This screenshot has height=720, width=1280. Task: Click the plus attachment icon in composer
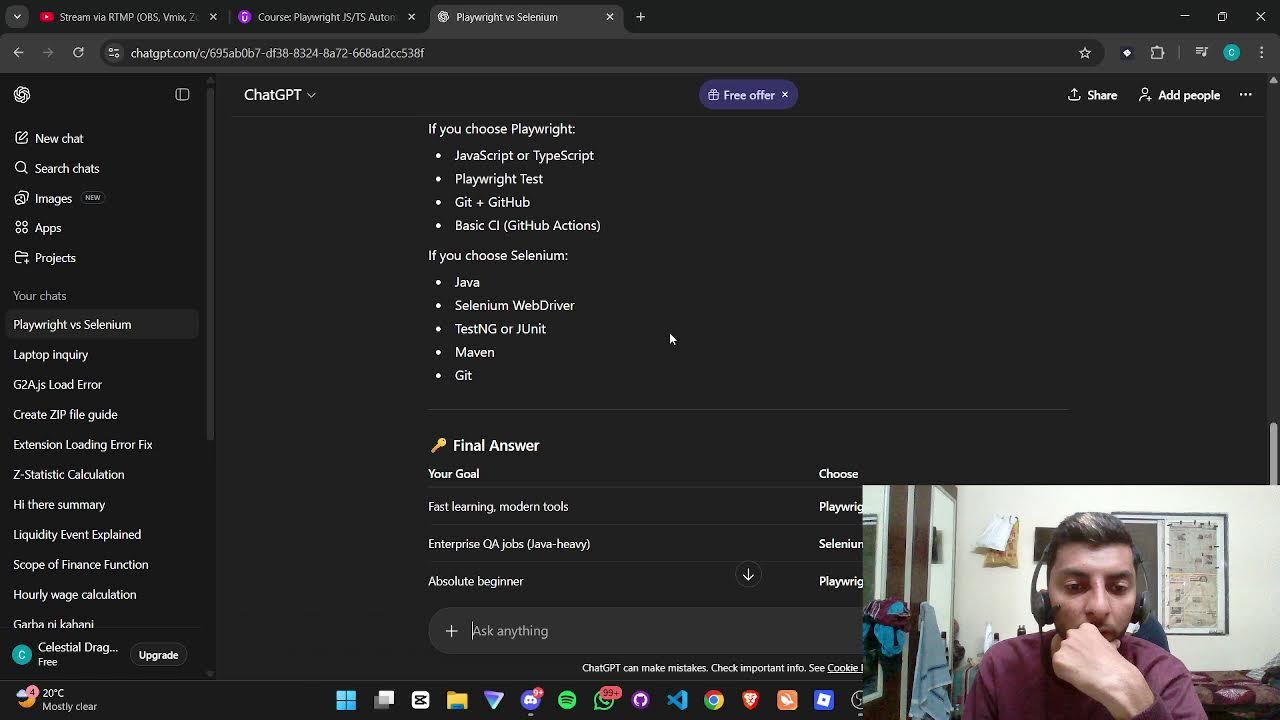point(451,631)
